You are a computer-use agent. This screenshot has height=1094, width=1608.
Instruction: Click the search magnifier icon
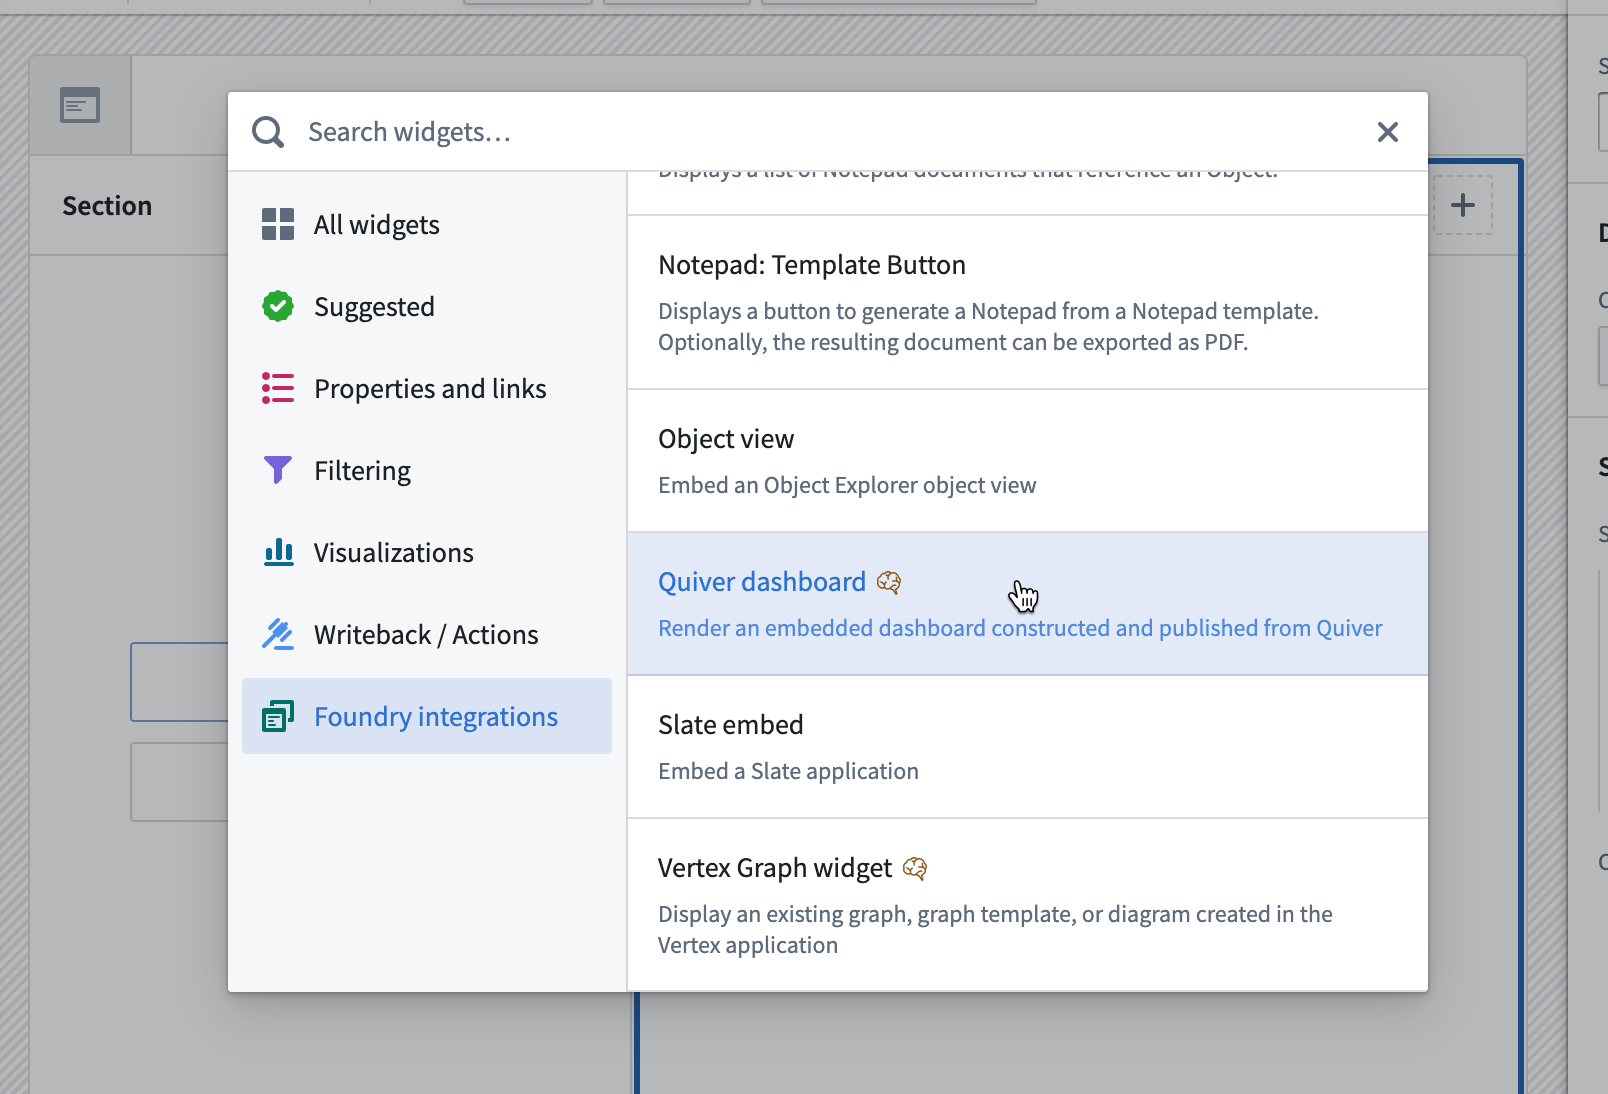[268, 132]
